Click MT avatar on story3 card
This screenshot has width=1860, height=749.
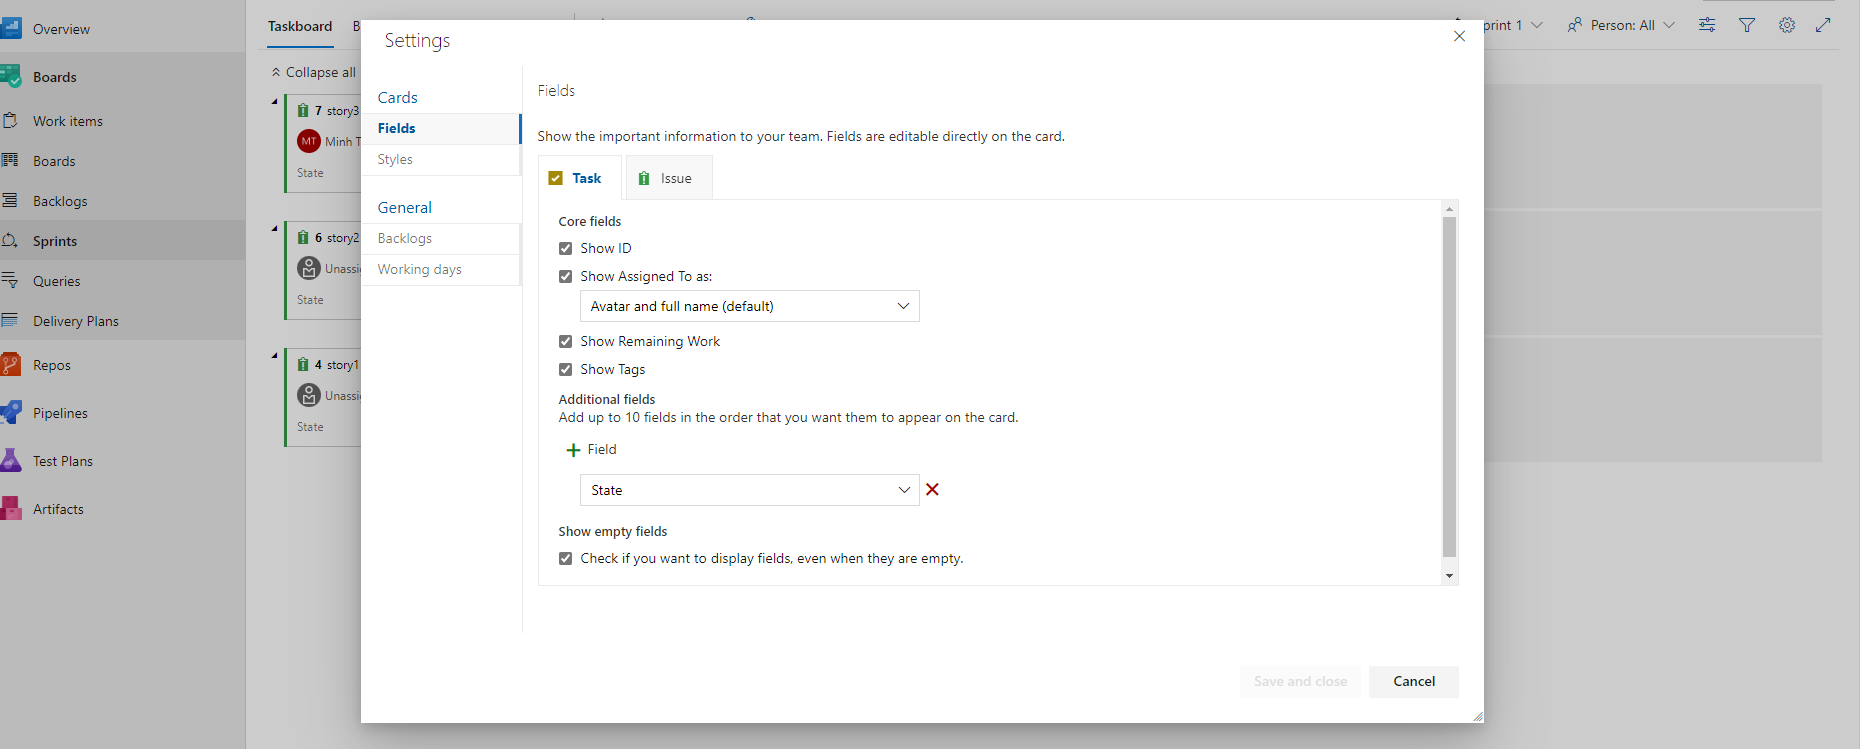coord(309,141)
